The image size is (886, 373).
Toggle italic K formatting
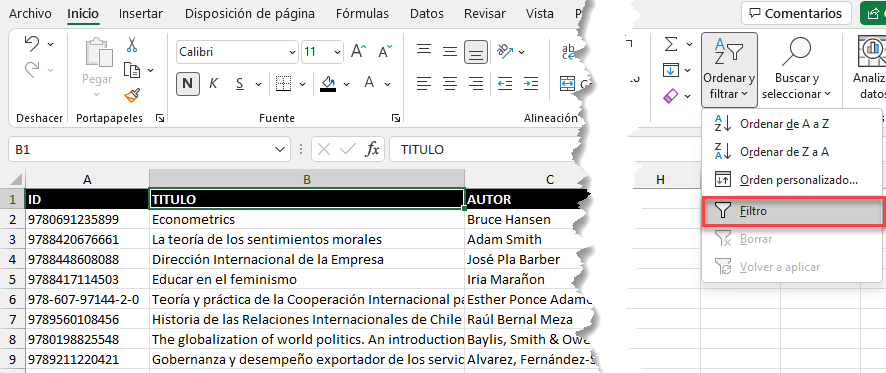[x=214, y=84]
